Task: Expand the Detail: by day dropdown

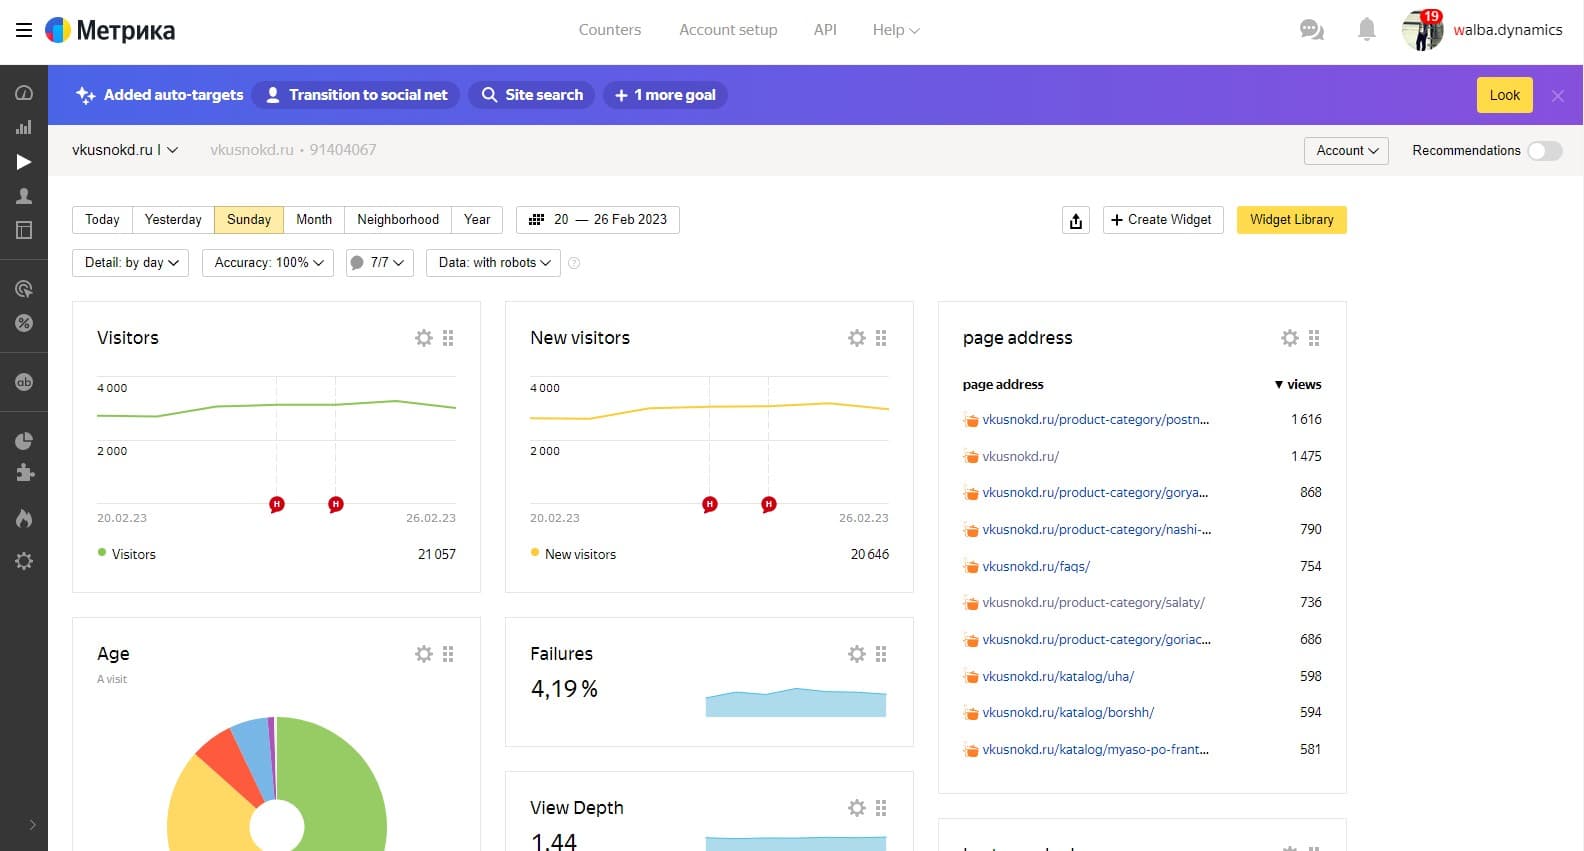Action: pyautogui.click(x=131, y=263)
